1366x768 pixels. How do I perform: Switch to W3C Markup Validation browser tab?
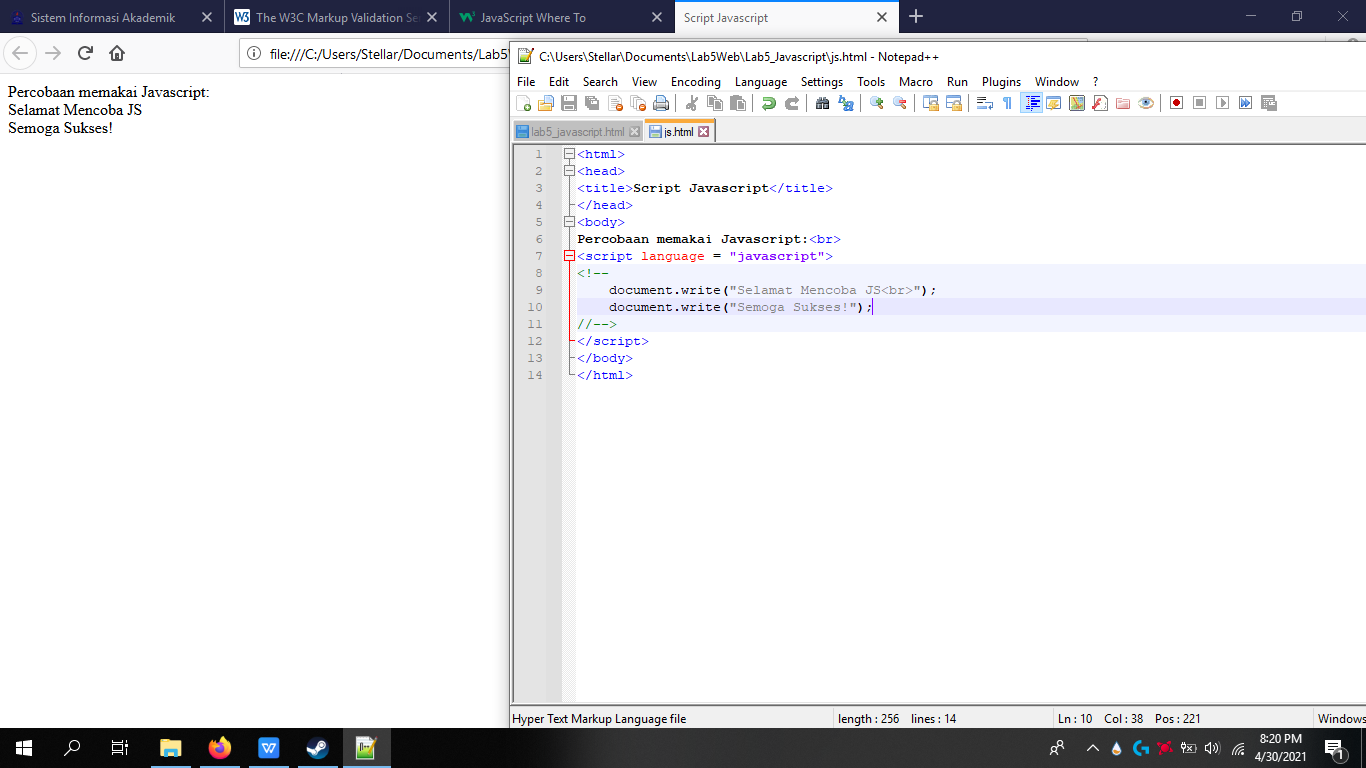point(337,17)
